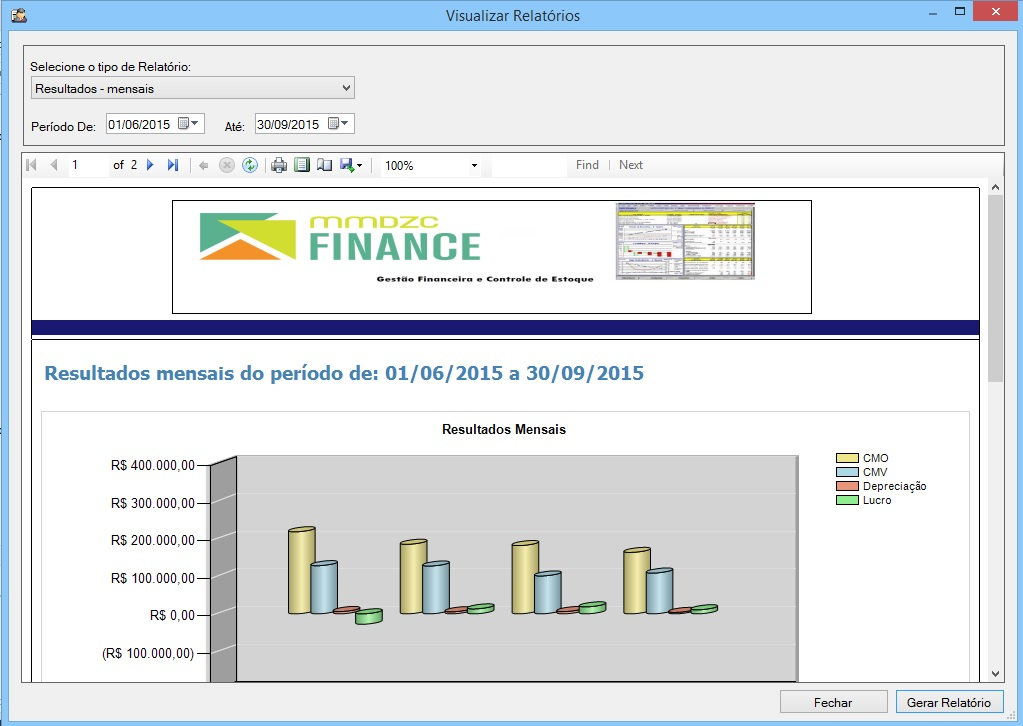Open calendar for Até date

click(x=339, y=123)
